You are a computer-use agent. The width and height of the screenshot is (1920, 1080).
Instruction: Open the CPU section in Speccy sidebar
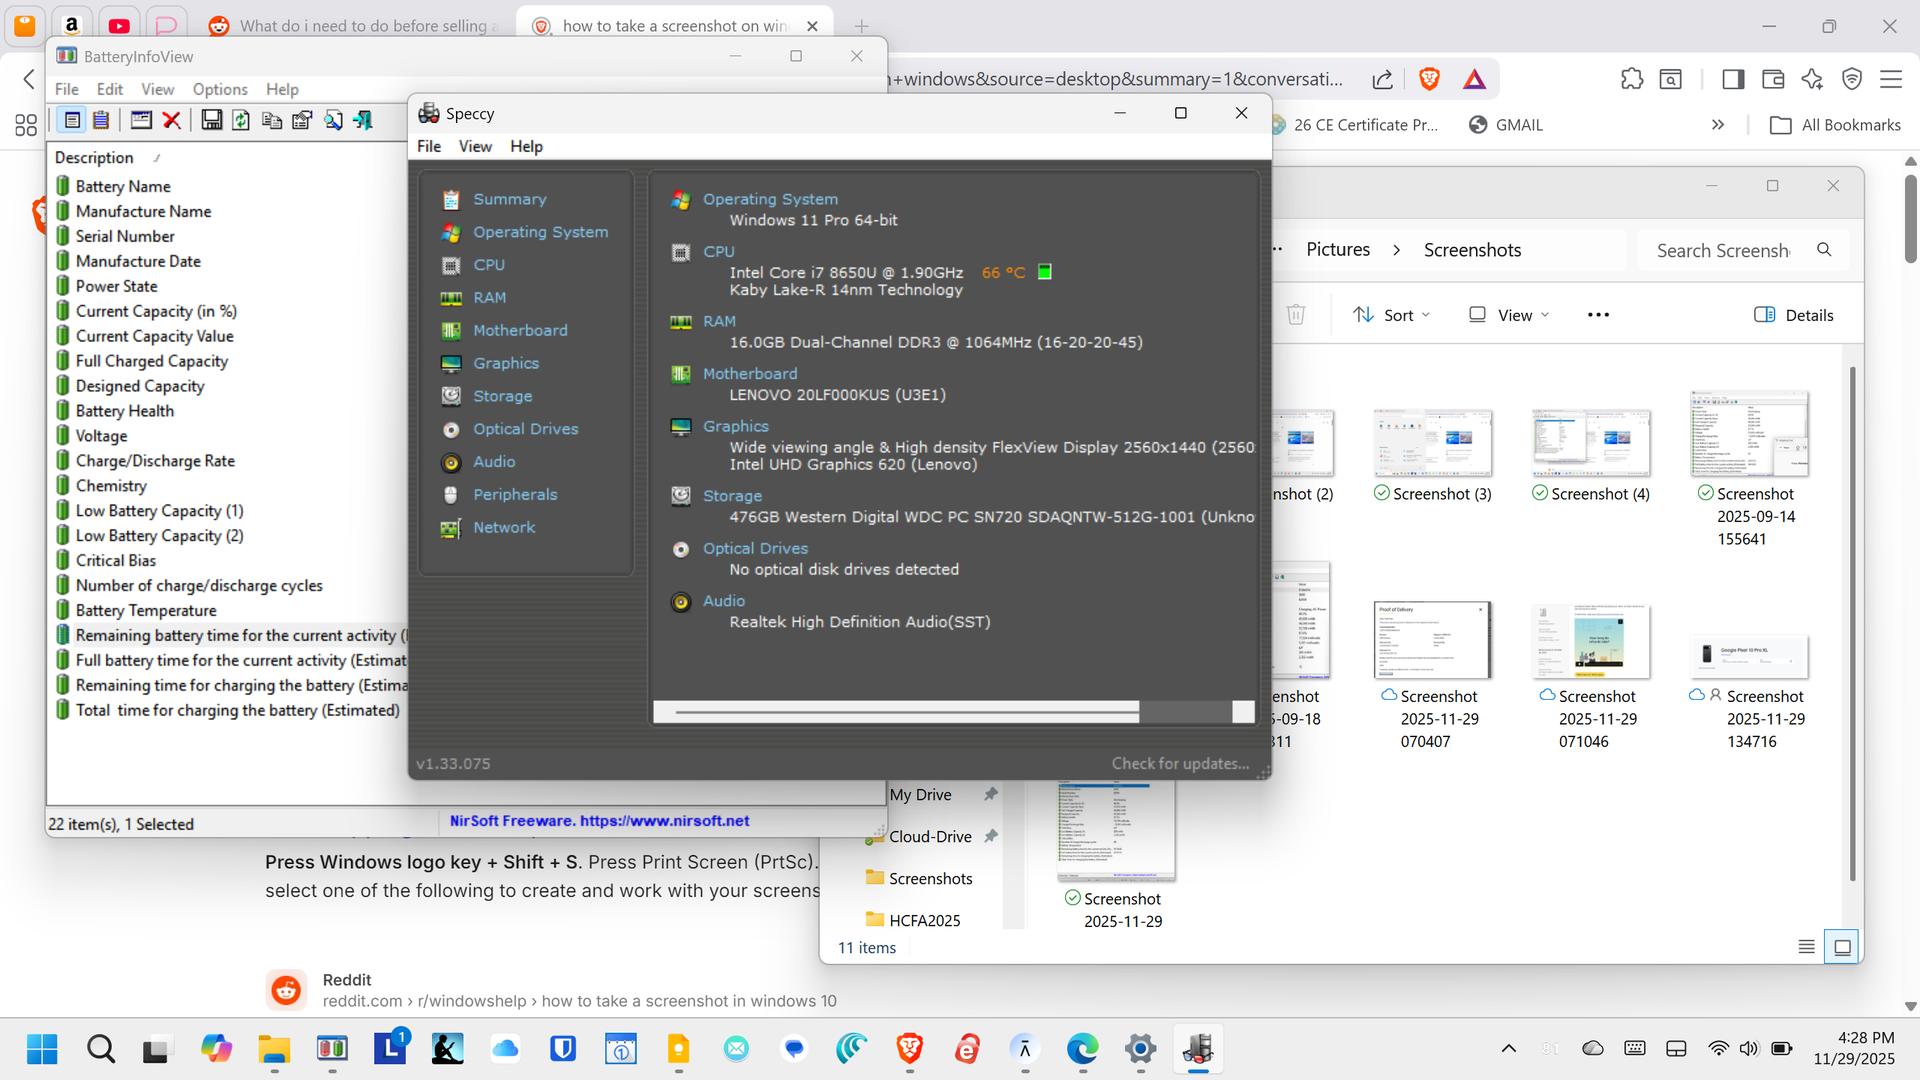488,265
